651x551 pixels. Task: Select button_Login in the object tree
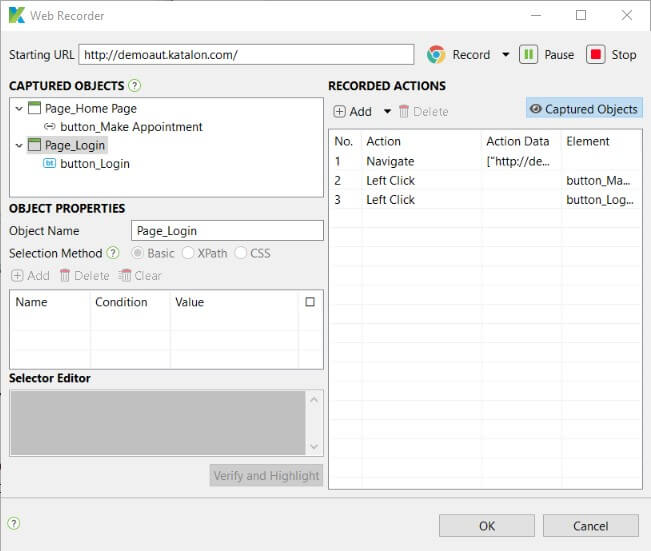tap(95, 164)
